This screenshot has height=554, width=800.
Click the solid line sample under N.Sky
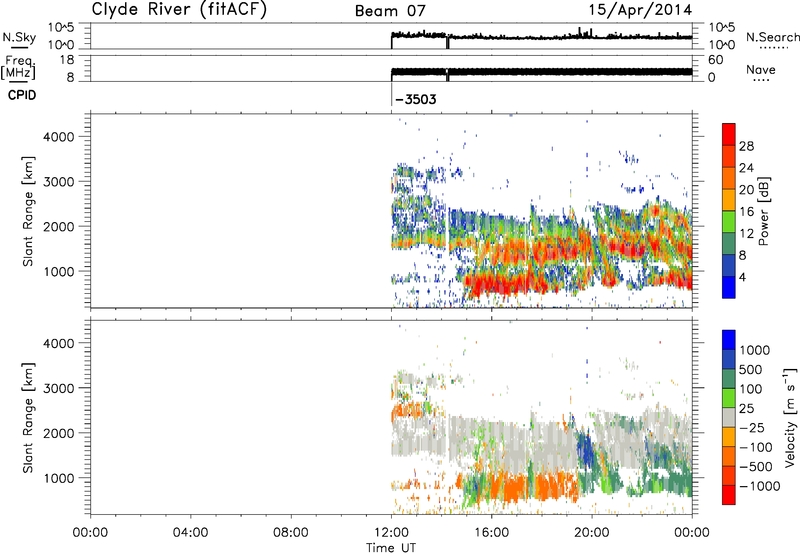[19, 47]
